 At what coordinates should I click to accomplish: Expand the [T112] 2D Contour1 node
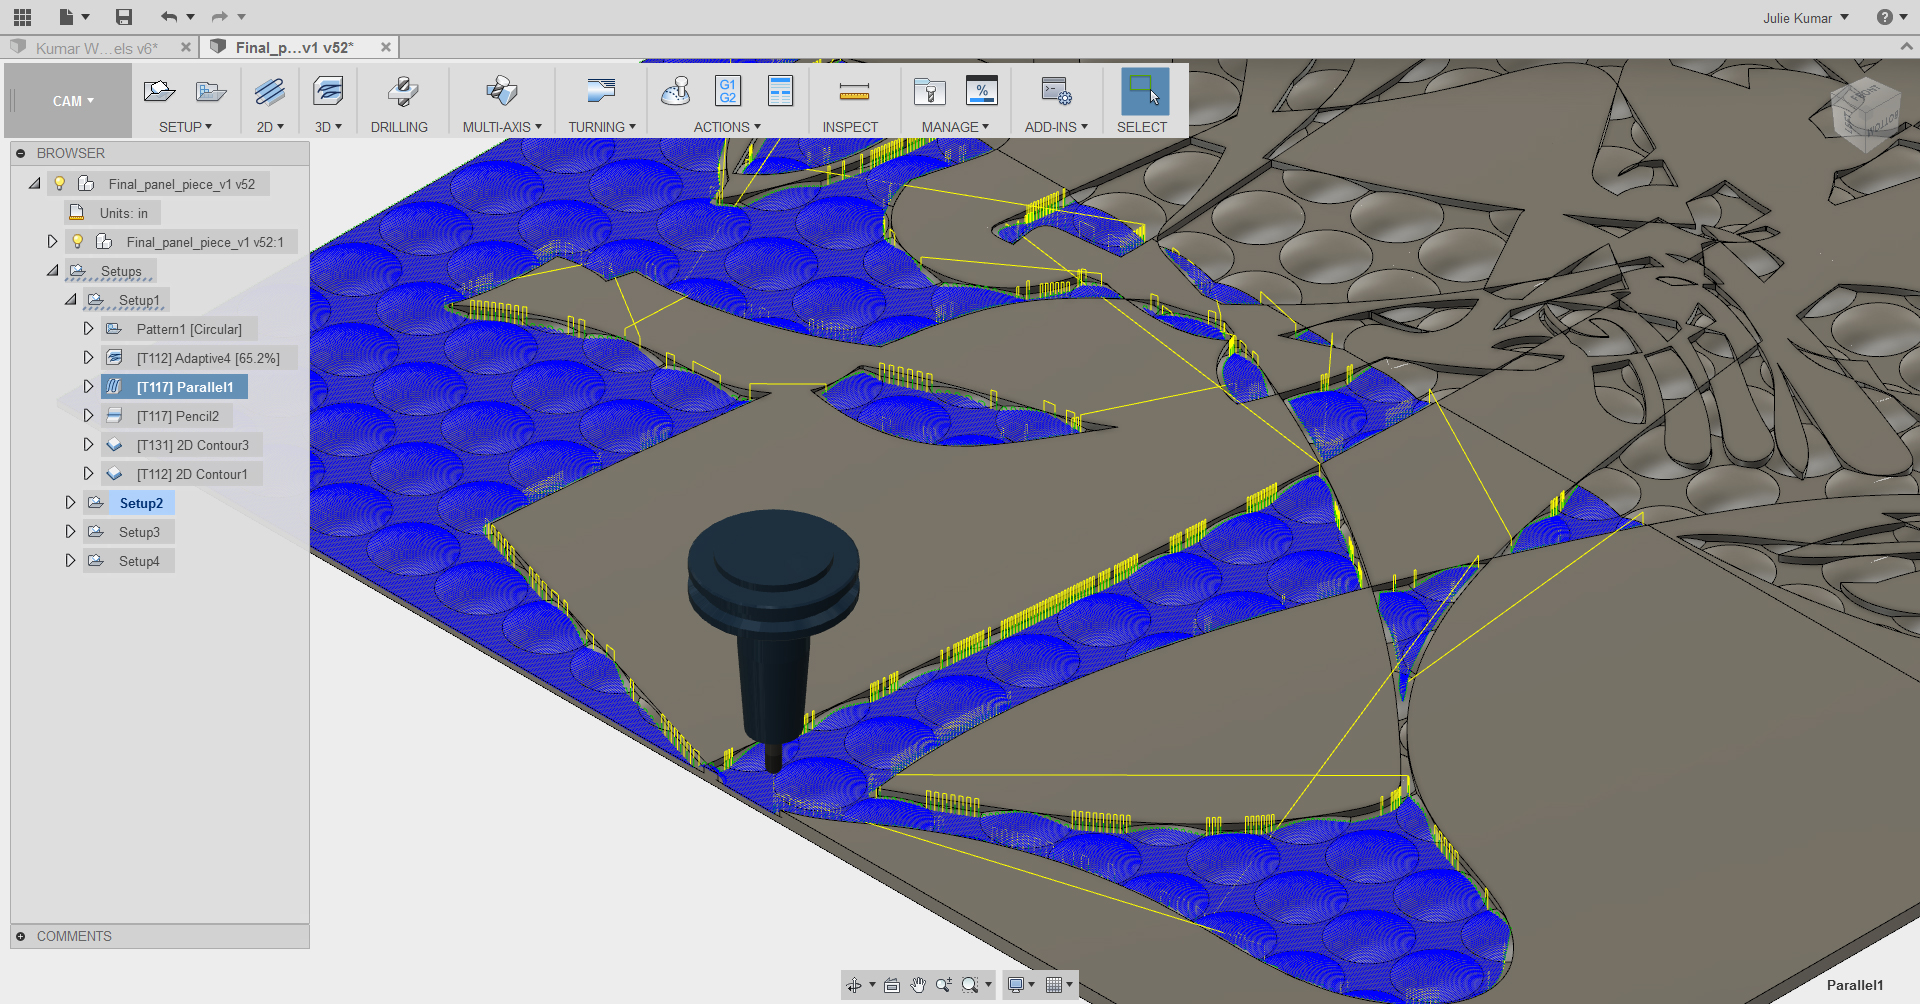coord(88,474)
